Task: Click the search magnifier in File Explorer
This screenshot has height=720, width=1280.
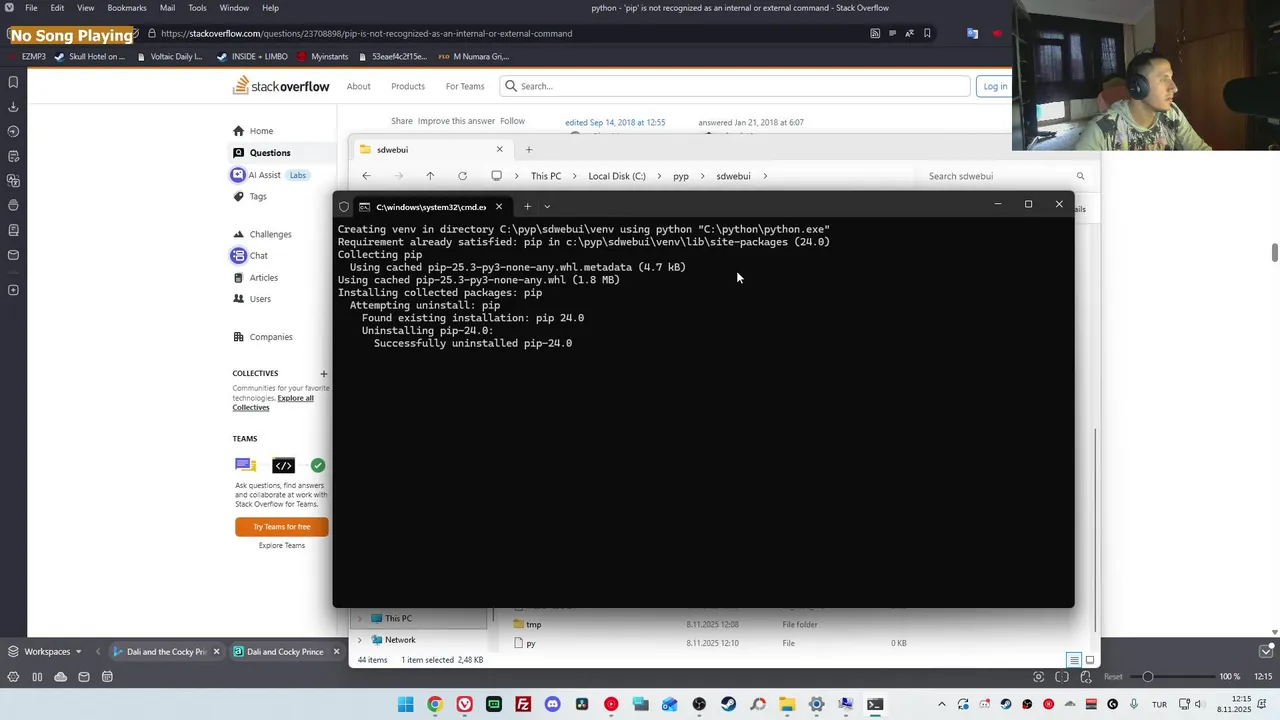Action: click(x=1080, y=176)
